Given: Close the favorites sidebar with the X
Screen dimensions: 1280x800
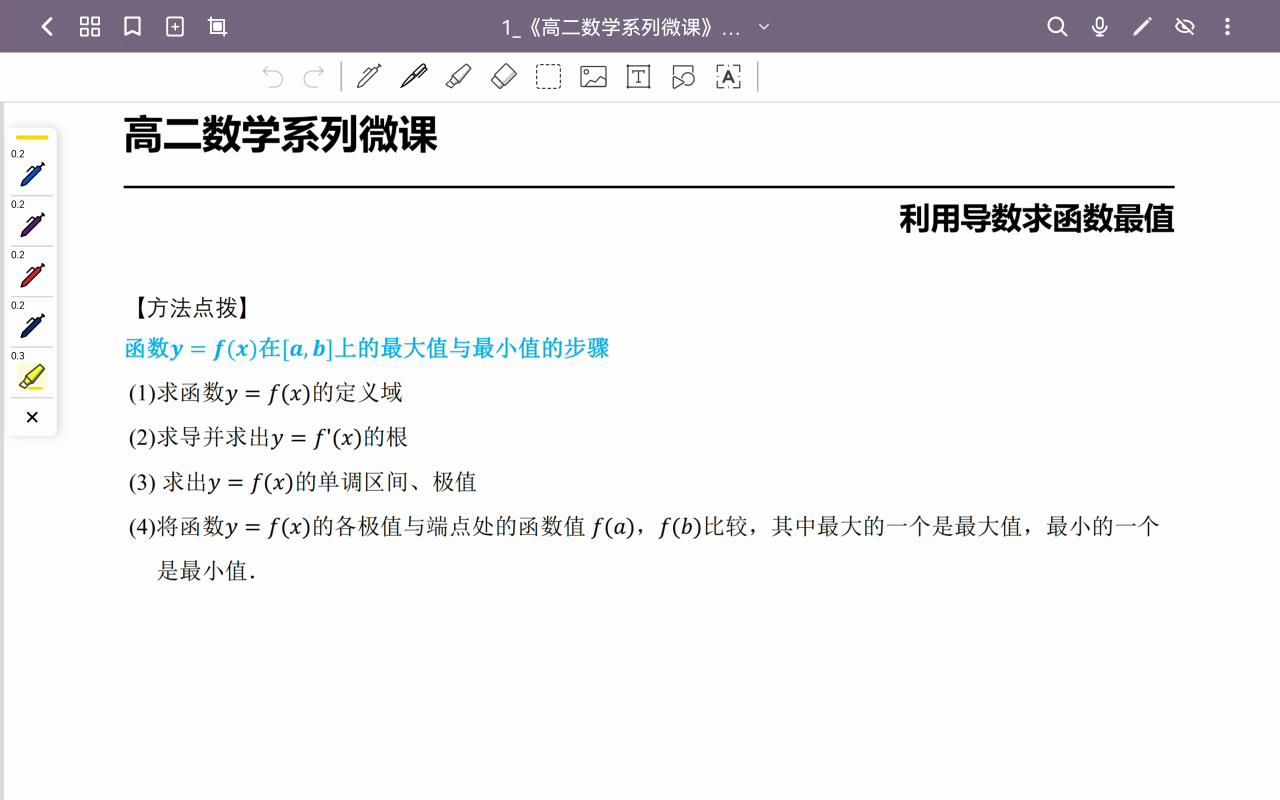Looking at the screenshot, I should [x=31, y=417].
